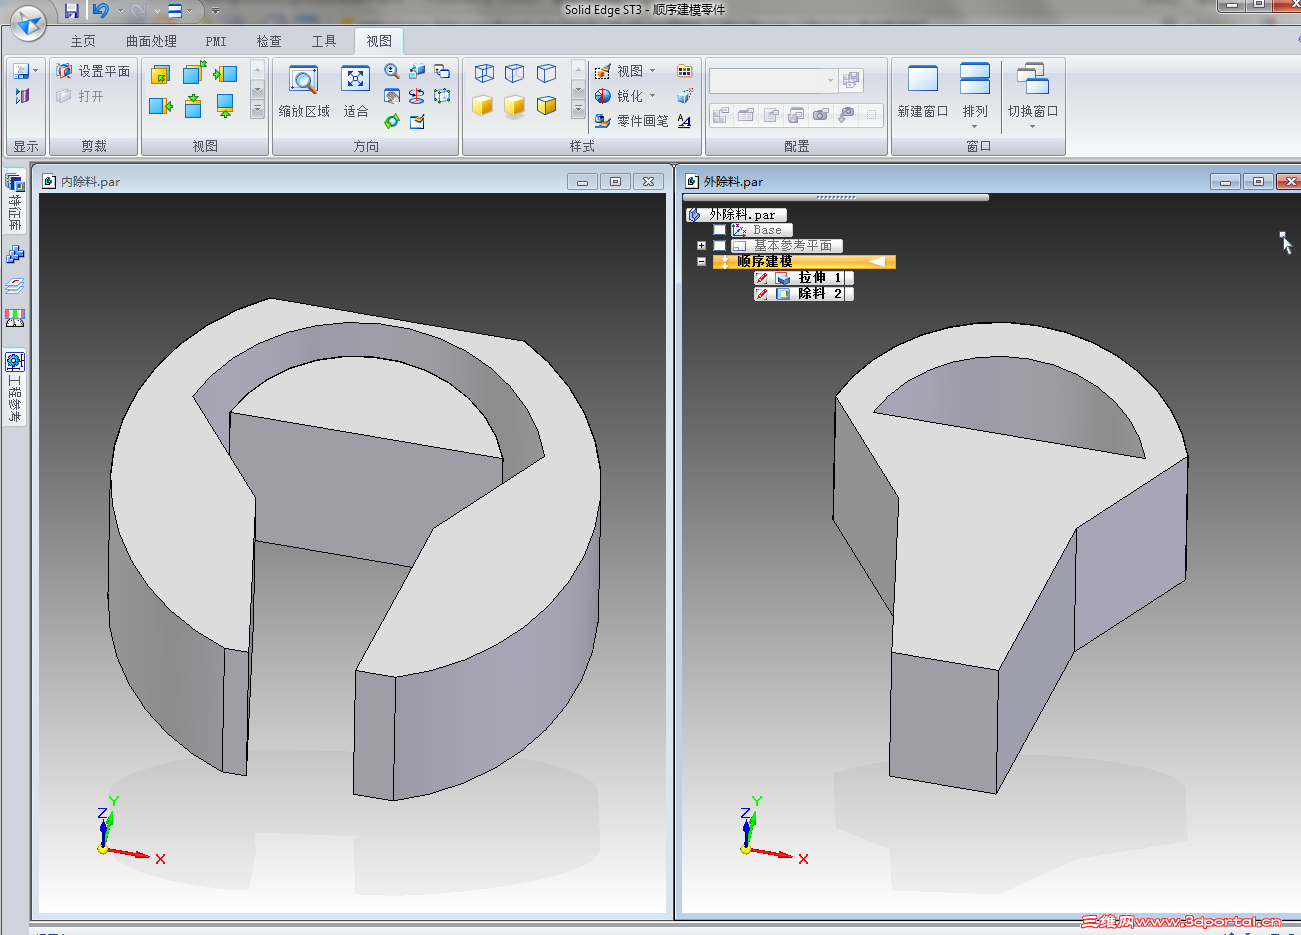Click the layers icon in the left sidebar
The width and height of the screenshot is (1301, 935).
14,286
